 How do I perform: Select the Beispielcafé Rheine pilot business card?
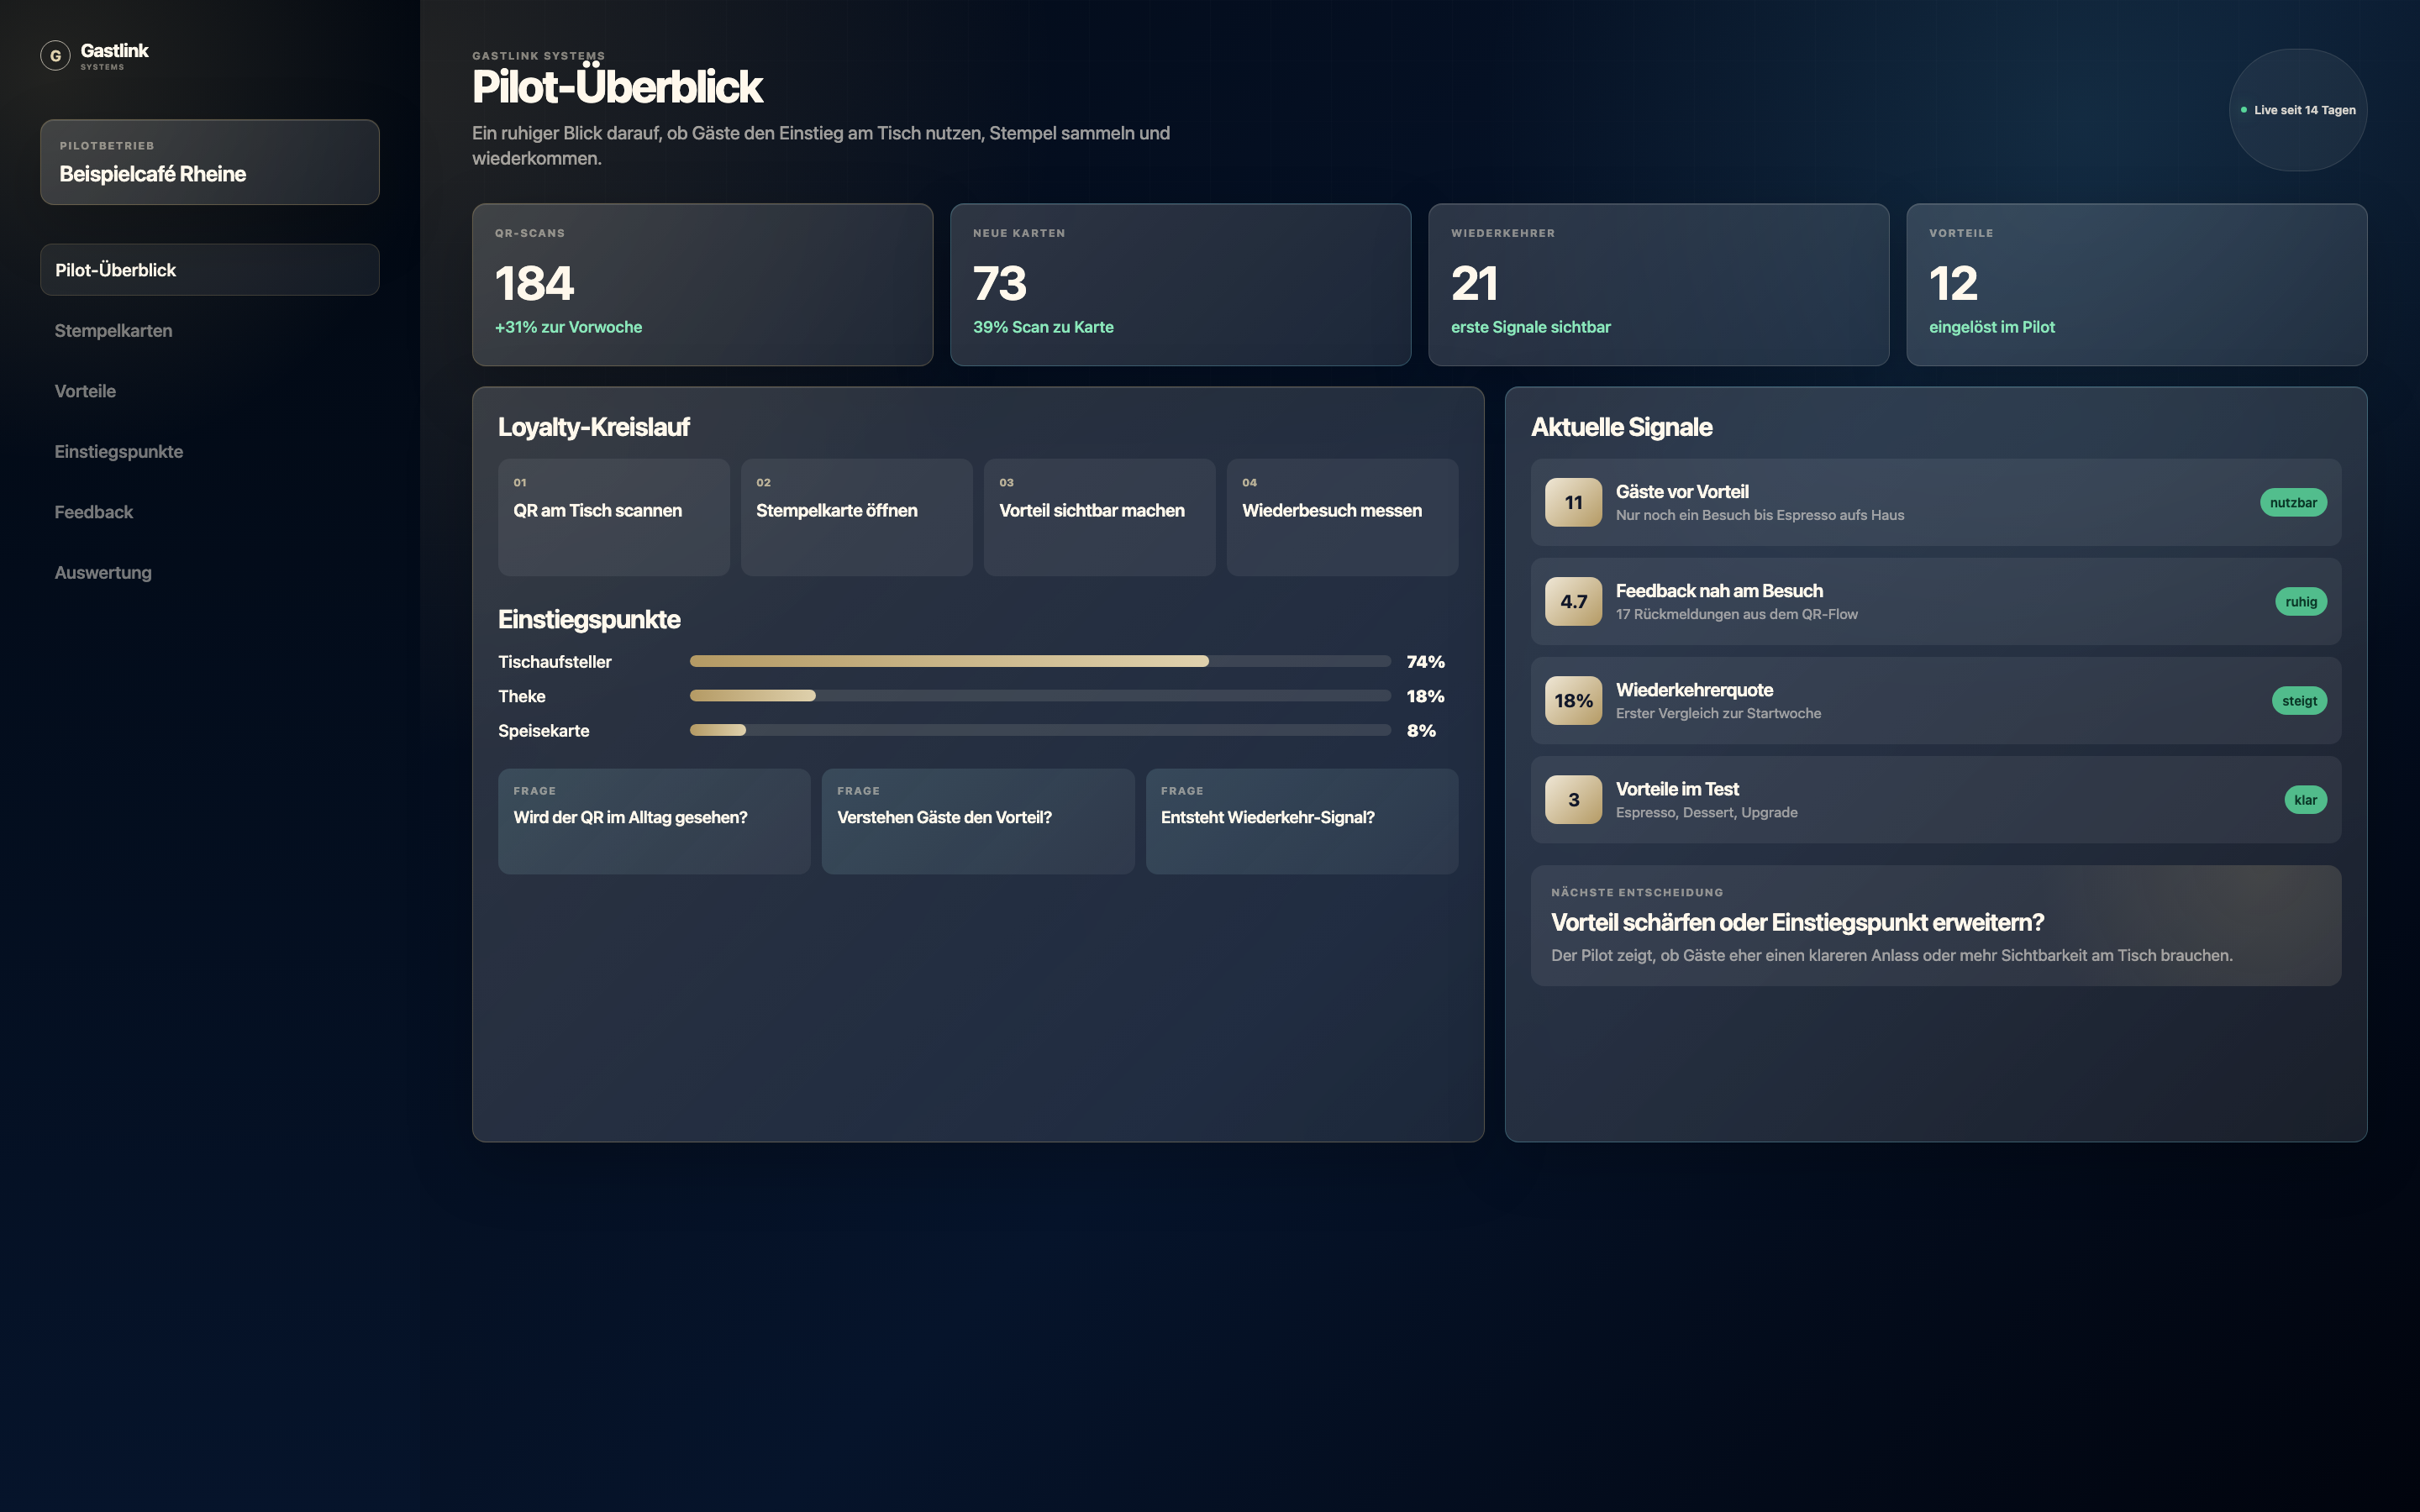(x=210, y=162)
